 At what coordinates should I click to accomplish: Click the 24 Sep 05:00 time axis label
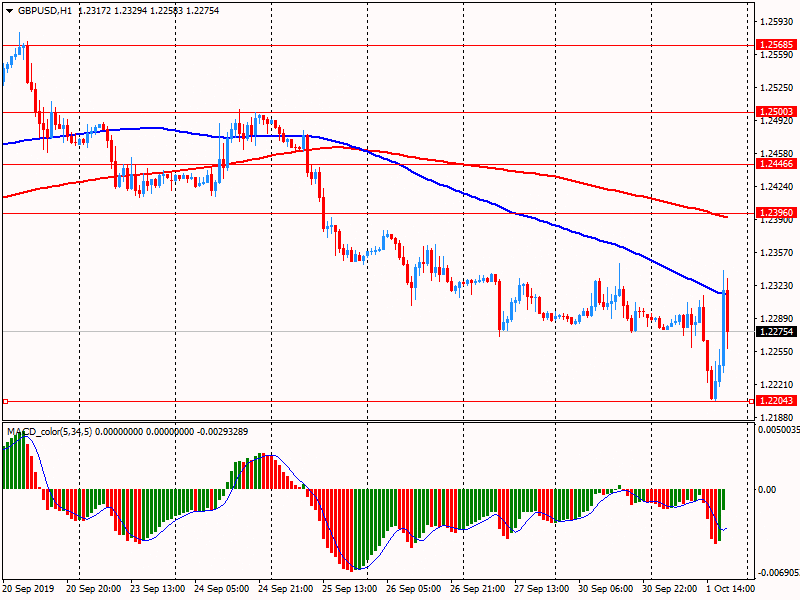pos(221,589)
